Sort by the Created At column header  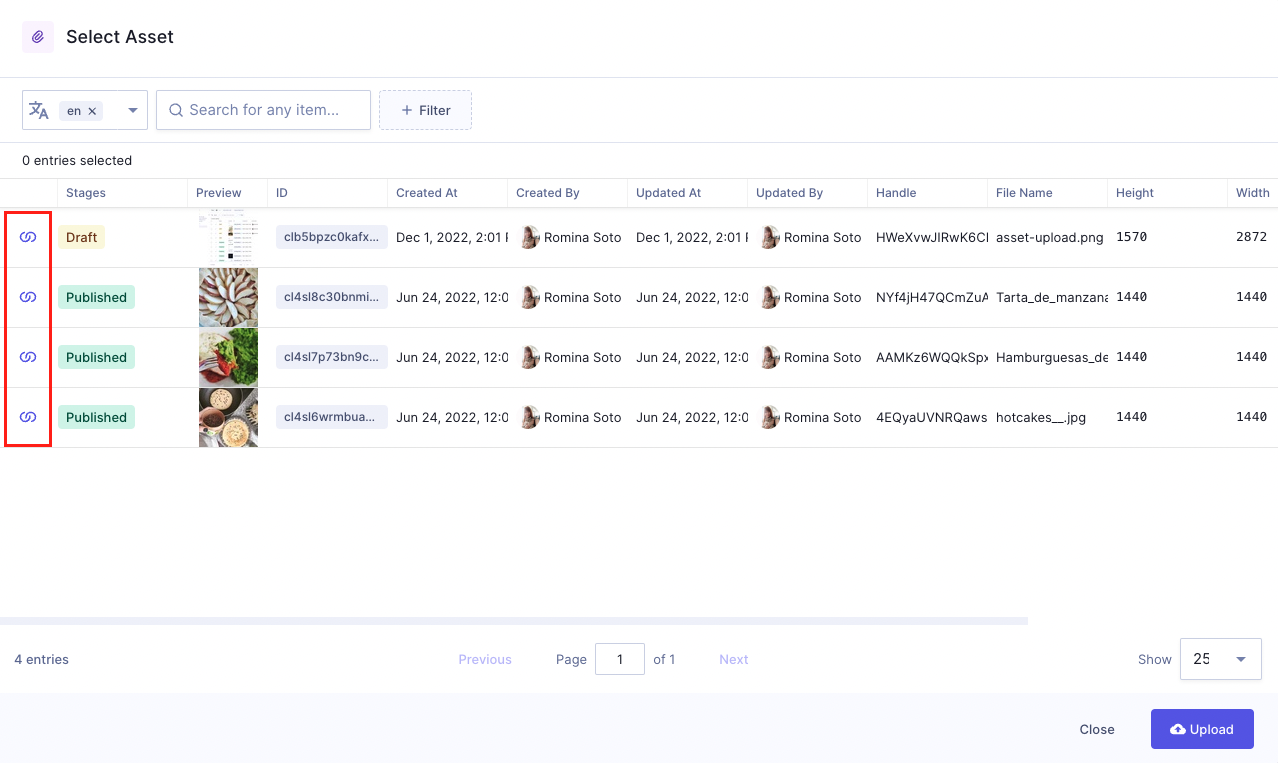427,193
